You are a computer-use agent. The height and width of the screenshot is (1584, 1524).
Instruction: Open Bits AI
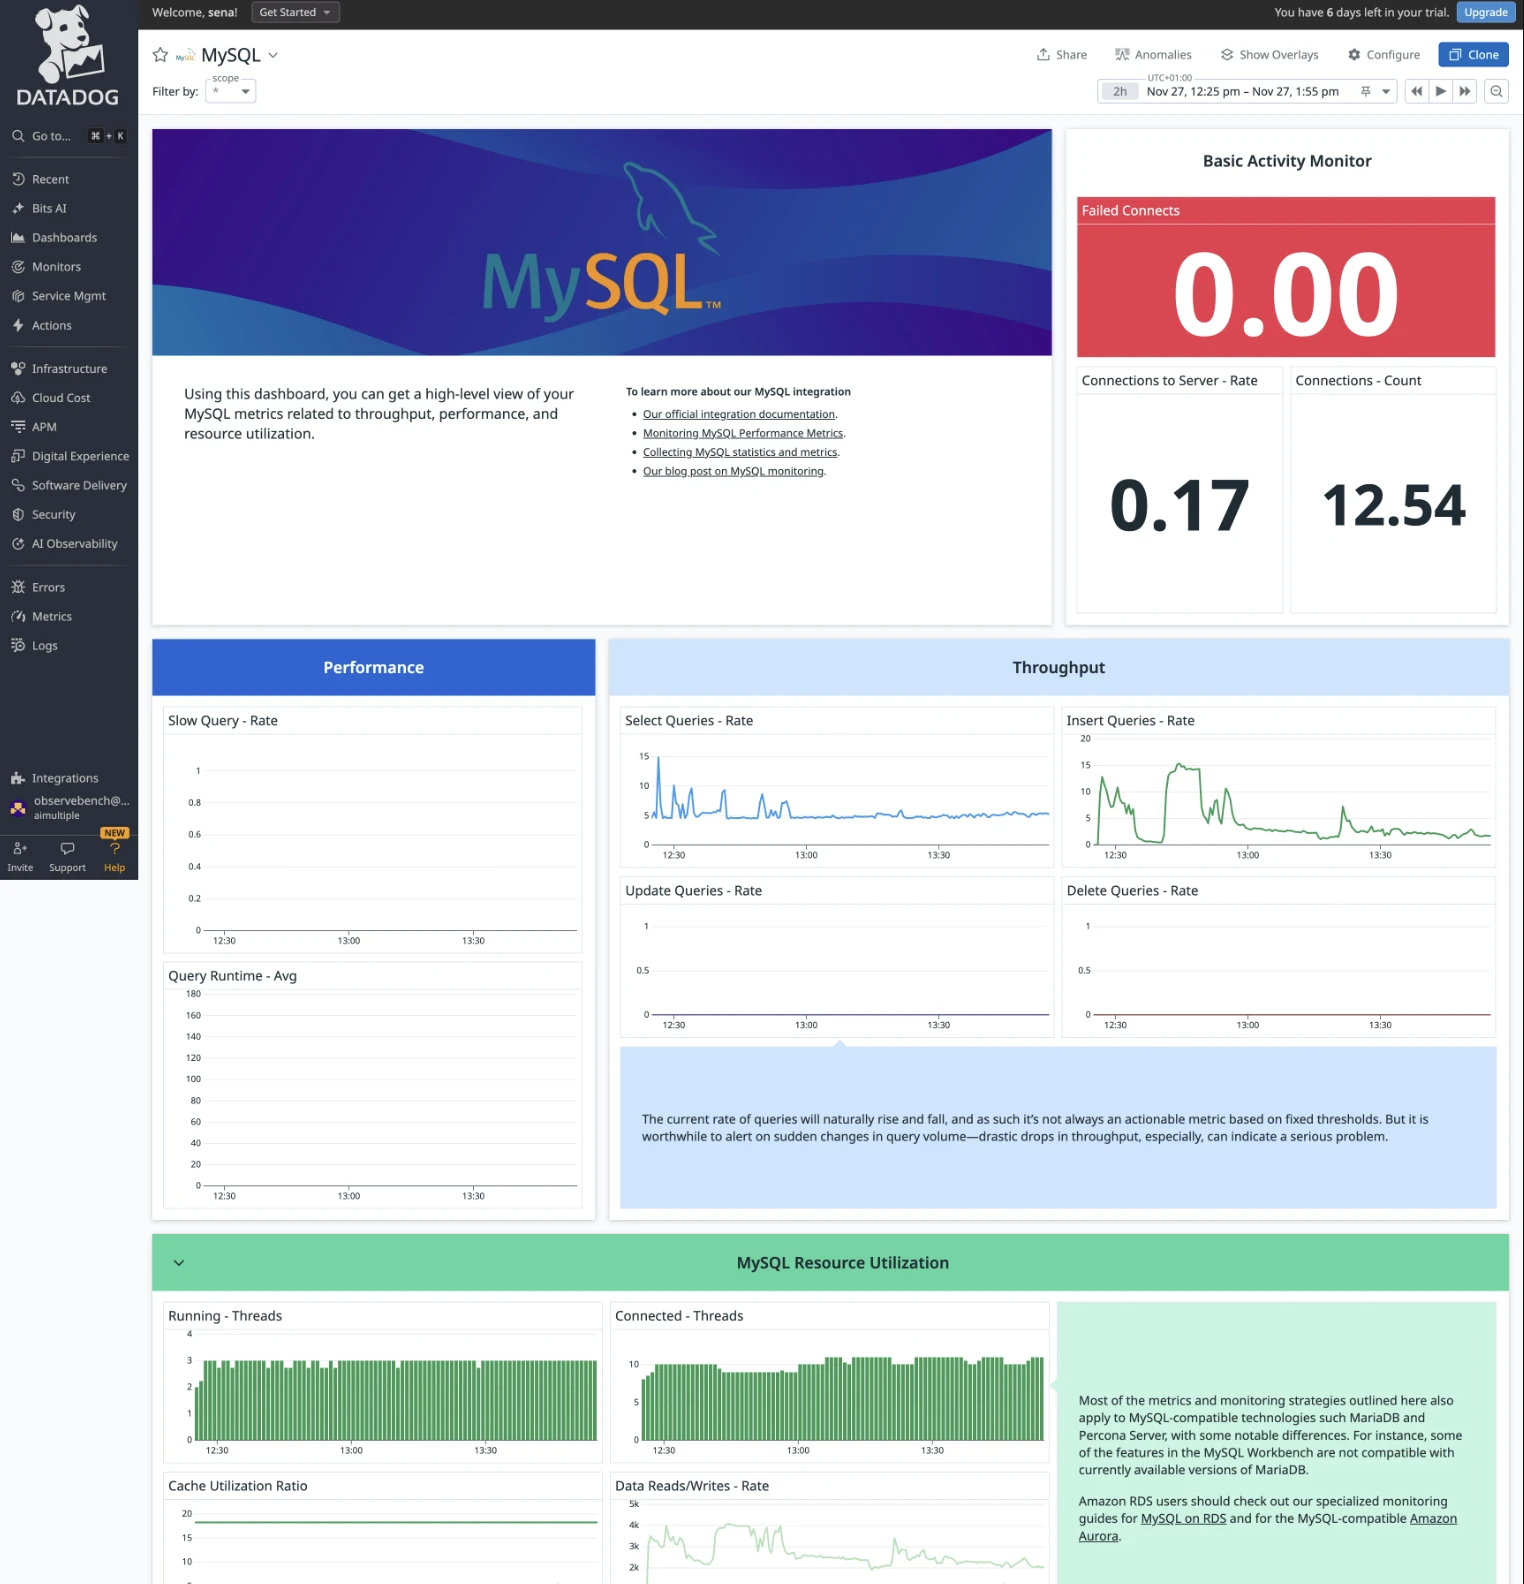click(49, 208)
